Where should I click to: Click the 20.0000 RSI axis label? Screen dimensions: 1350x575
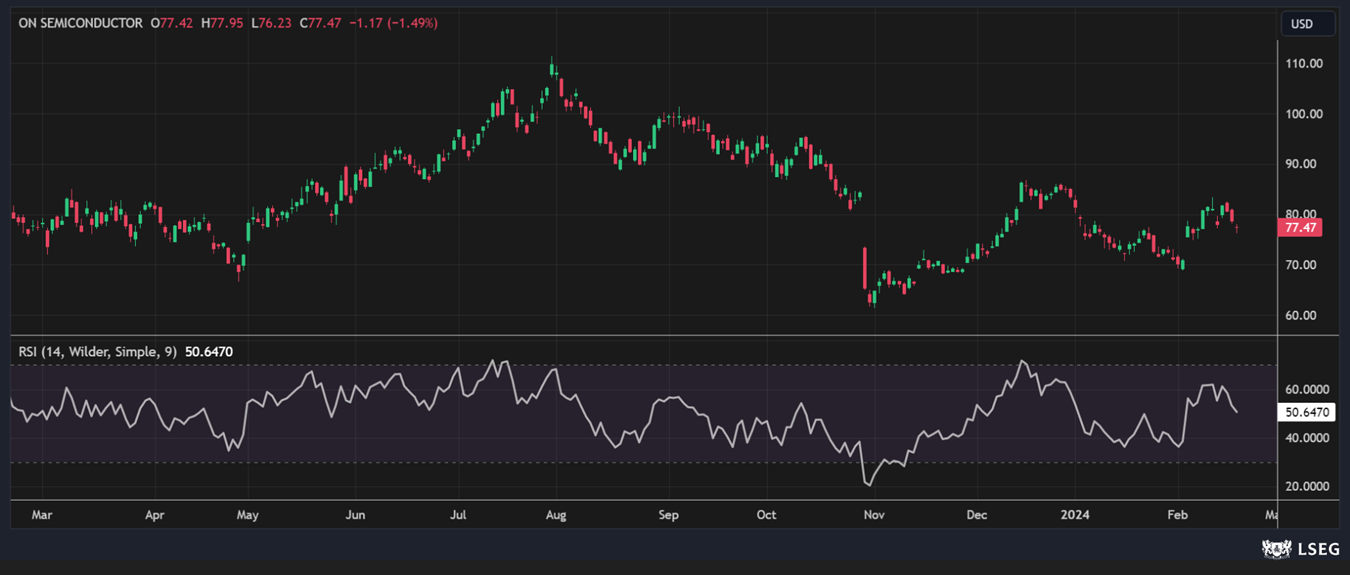(1307, 487)
